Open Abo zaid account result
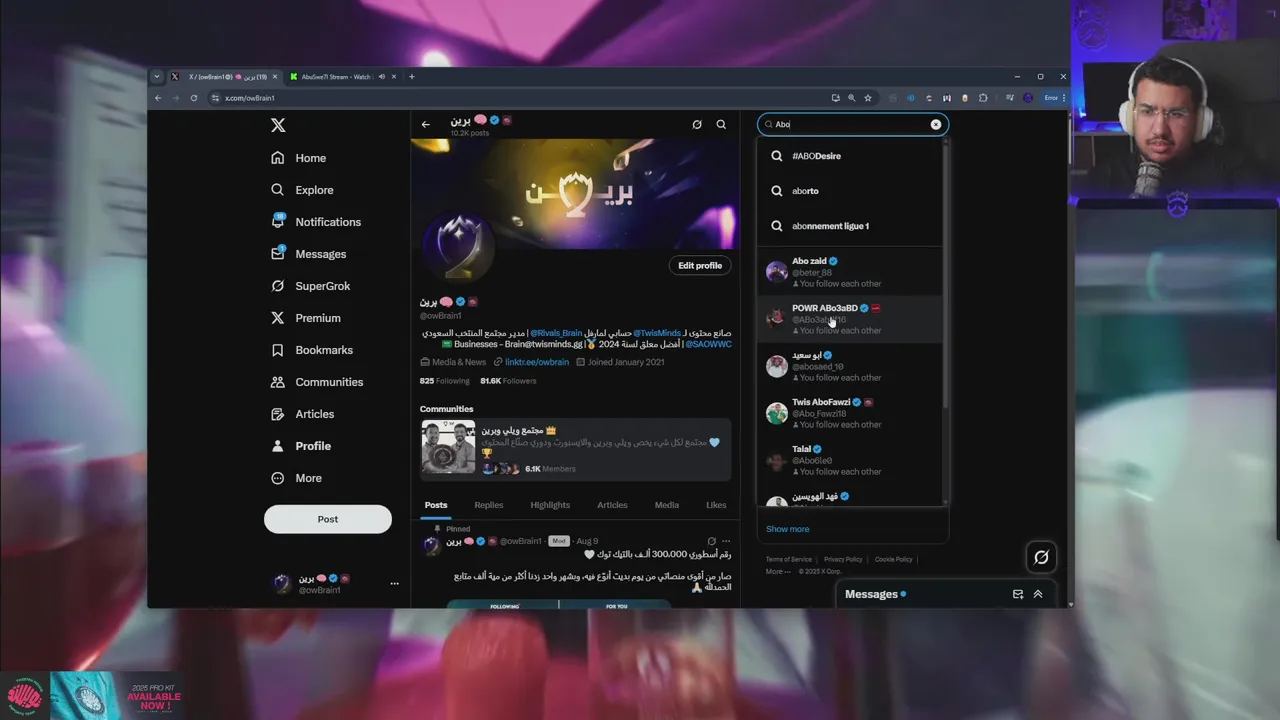Viewport: 1280px width, 720px height. [849, 272]
